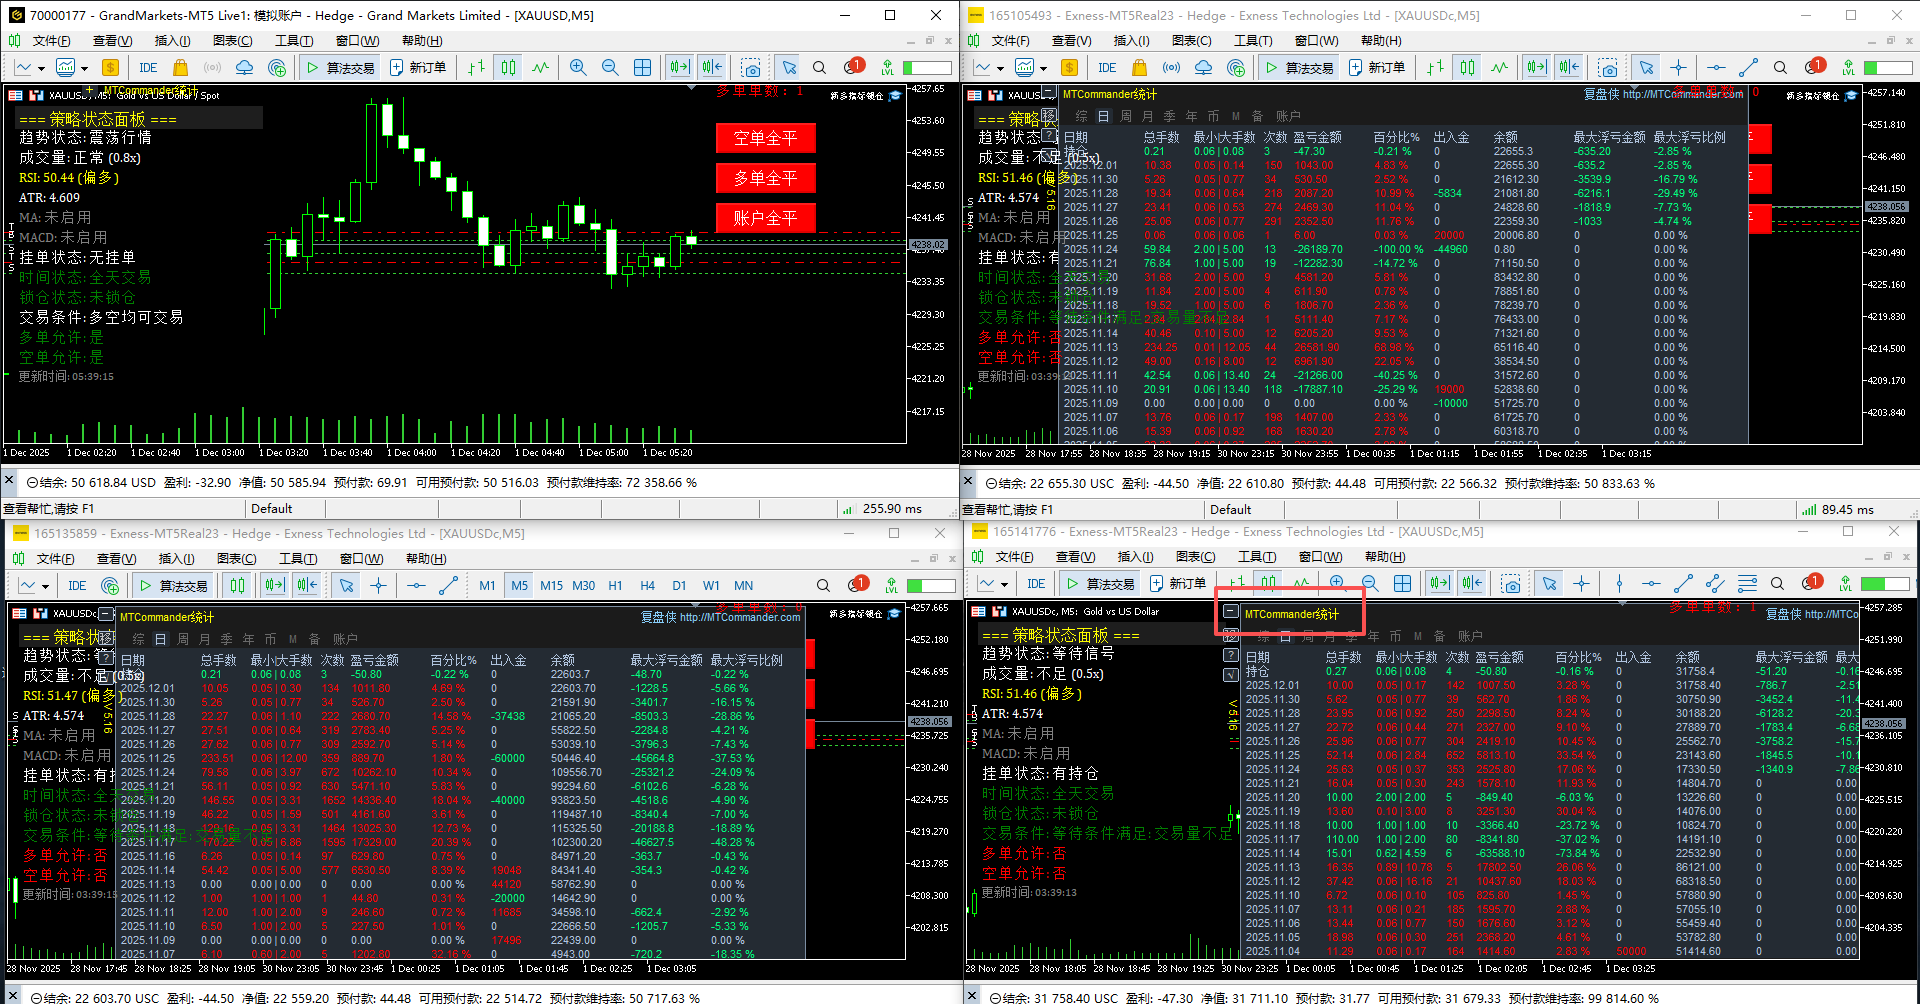The image size is (1920, 1004).
Task: Open 插入(I) menu in Exness 165105493 window
Action: click(x=1131, y=40)
